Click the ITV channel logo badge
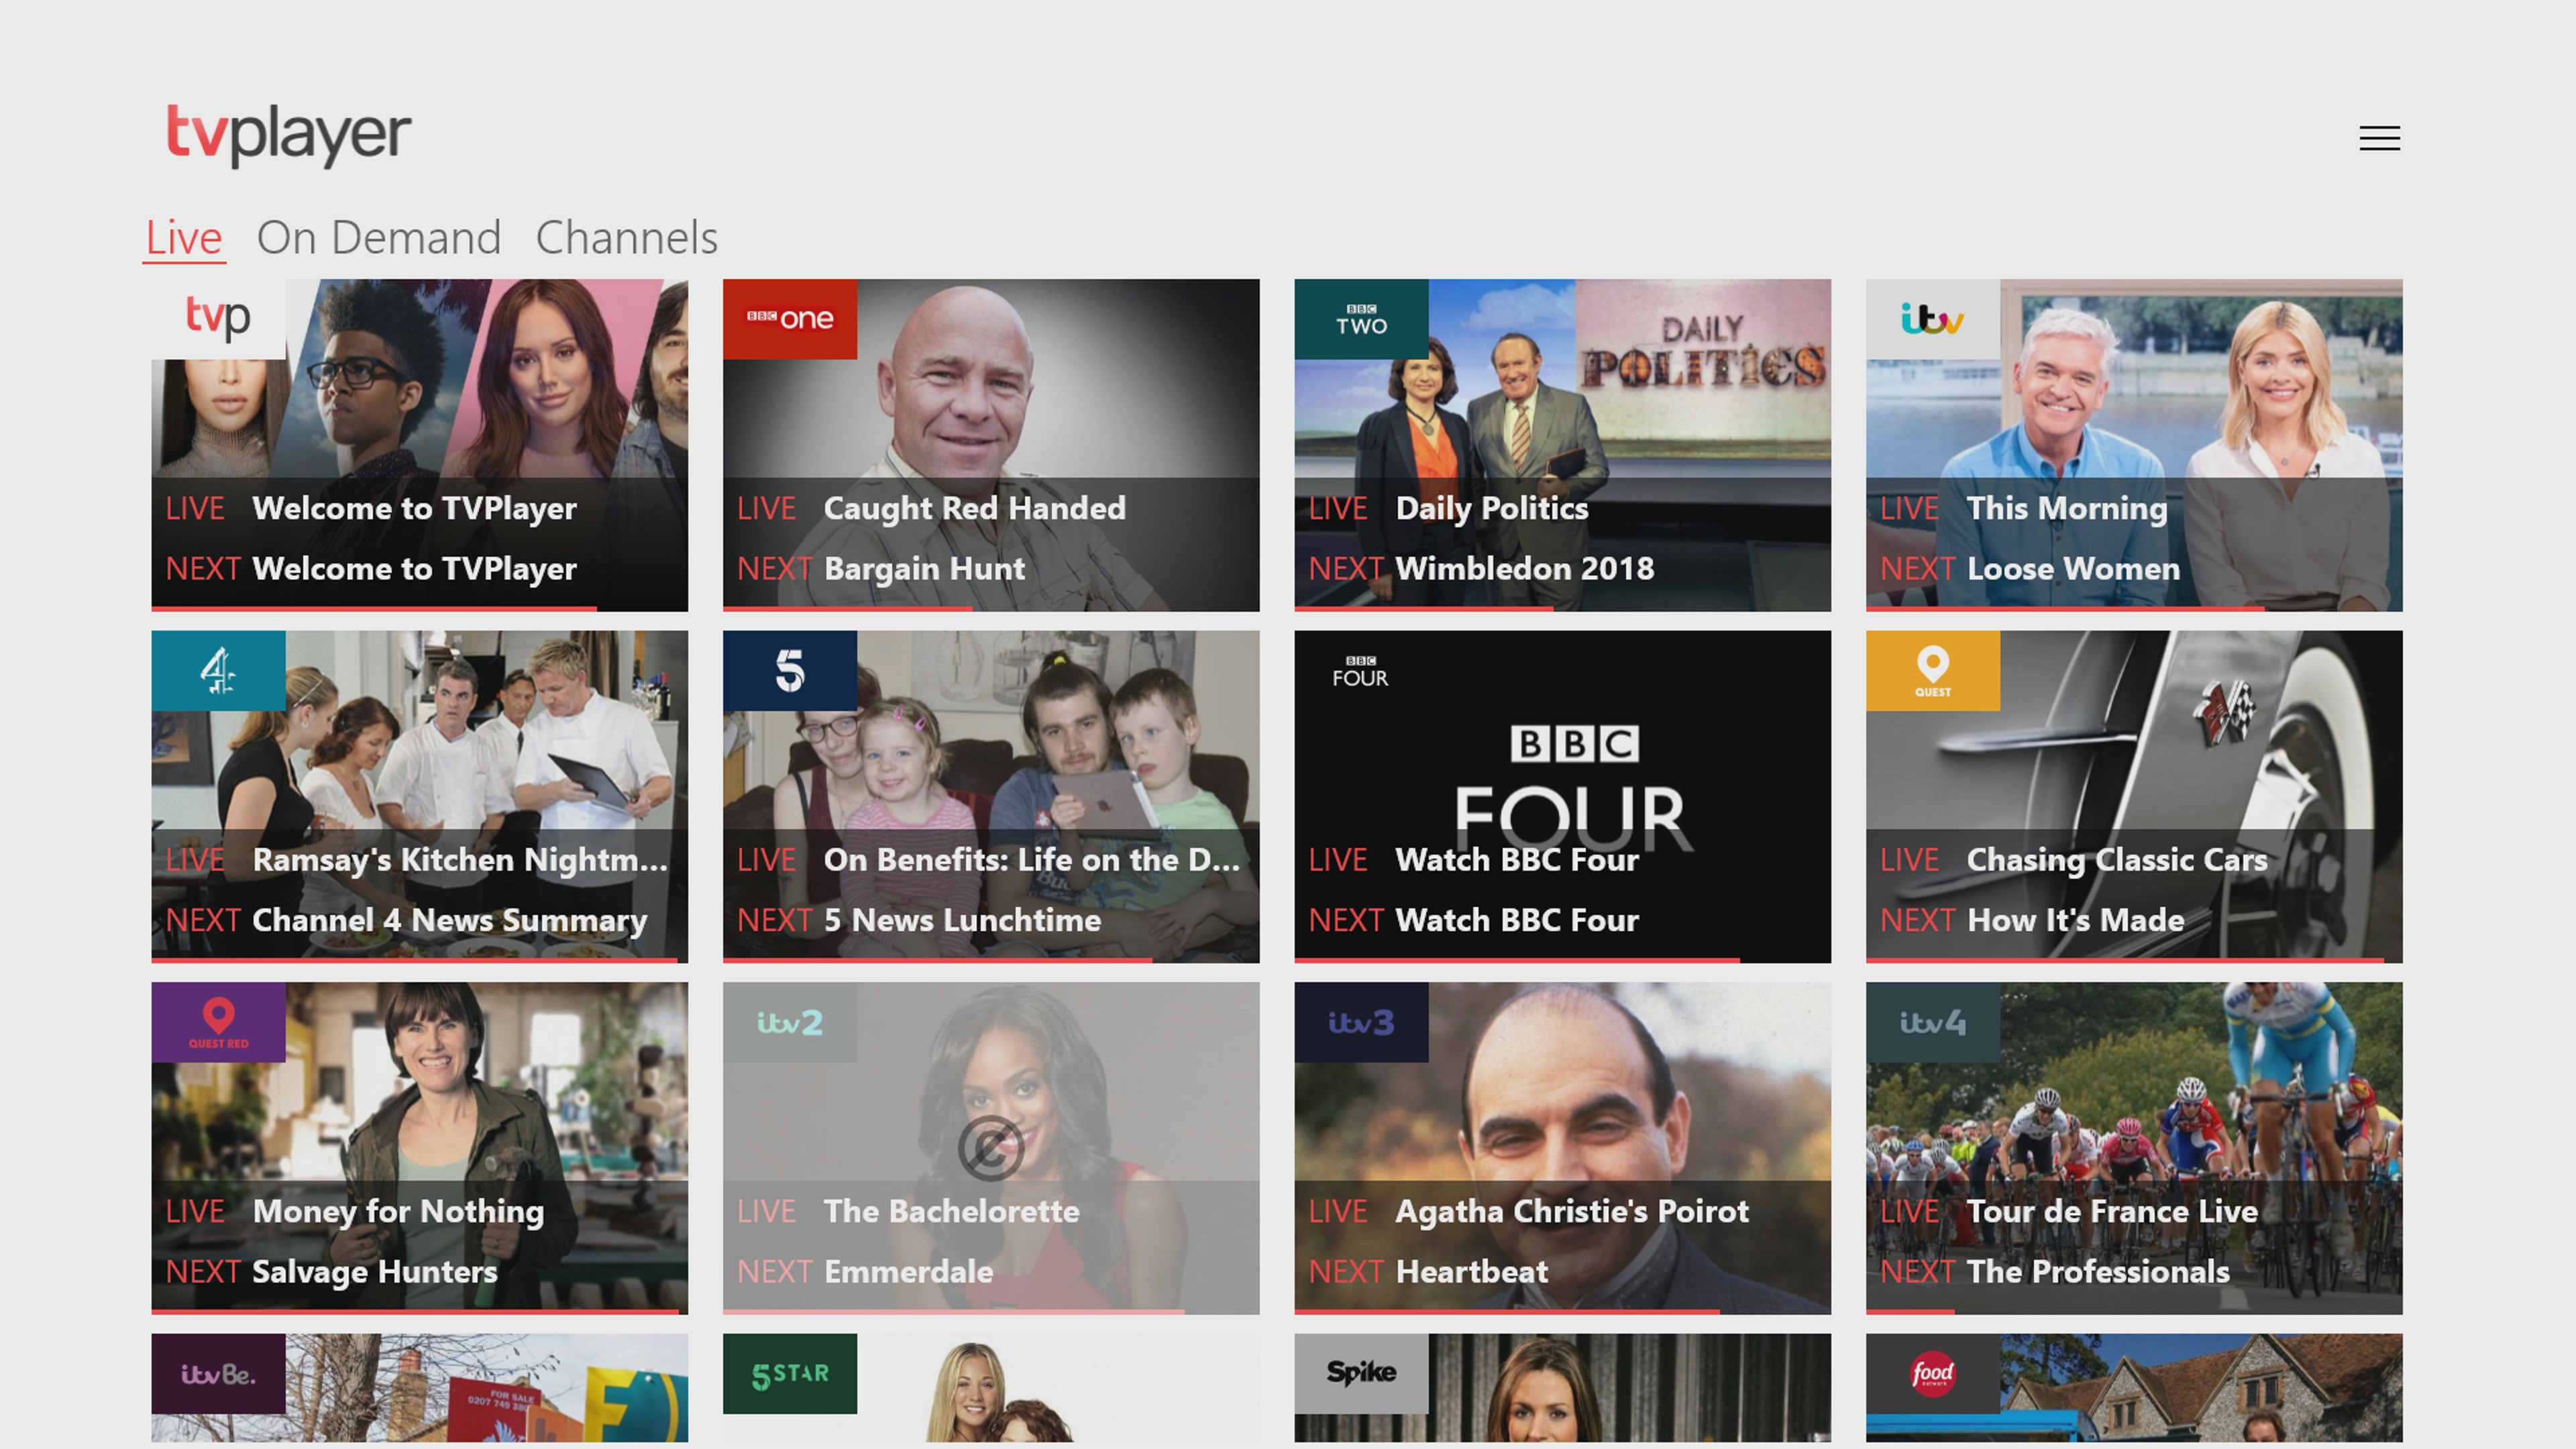 tap(1932, 319)
